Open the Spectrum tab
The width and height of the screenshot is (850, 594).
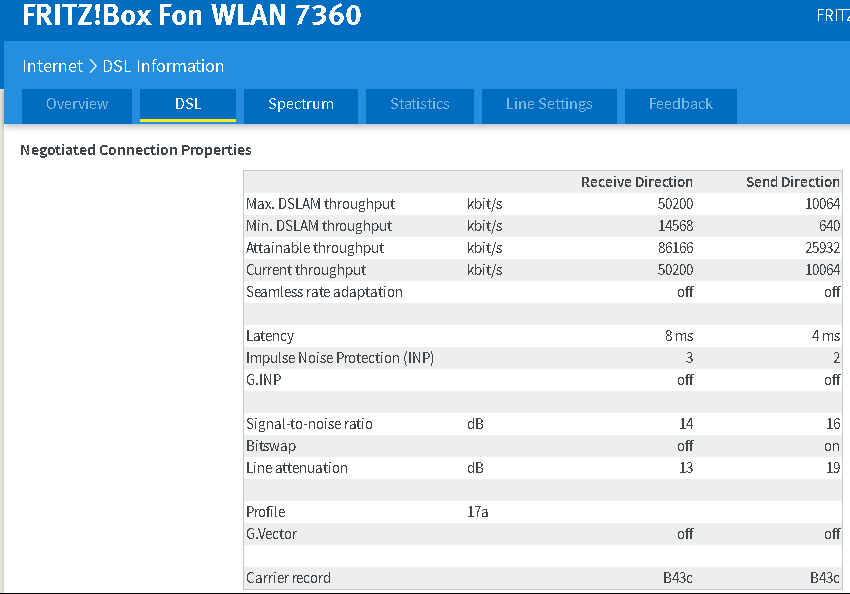coord(301,104)
